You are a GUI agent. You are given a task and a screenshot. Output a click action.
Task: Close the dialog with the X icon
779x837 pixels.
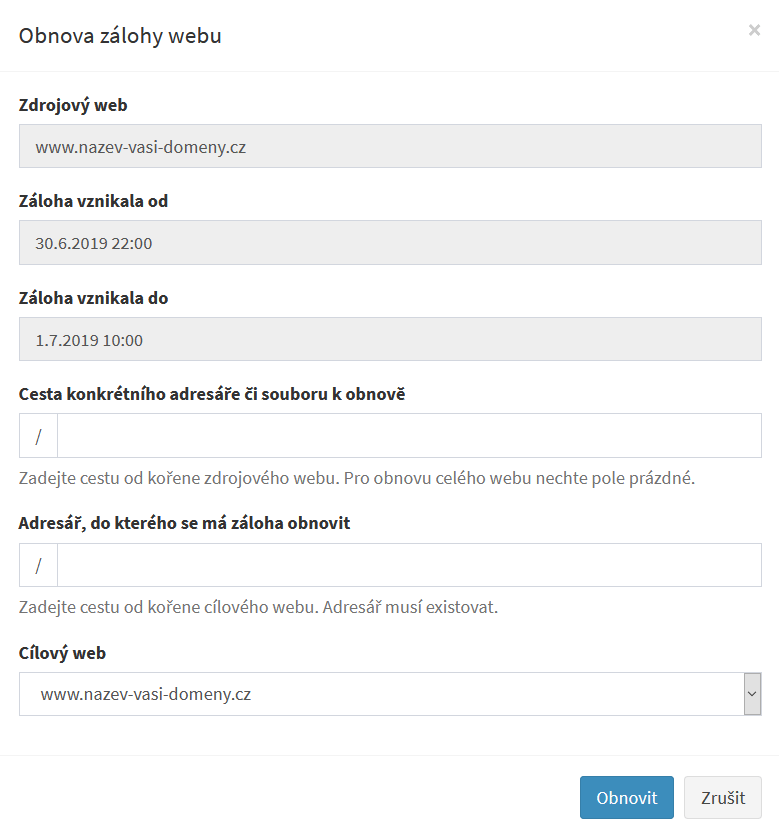754,30
